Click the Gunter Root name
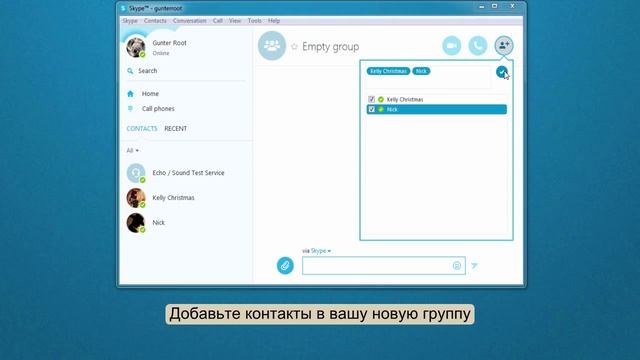 (x=169, y=43)
